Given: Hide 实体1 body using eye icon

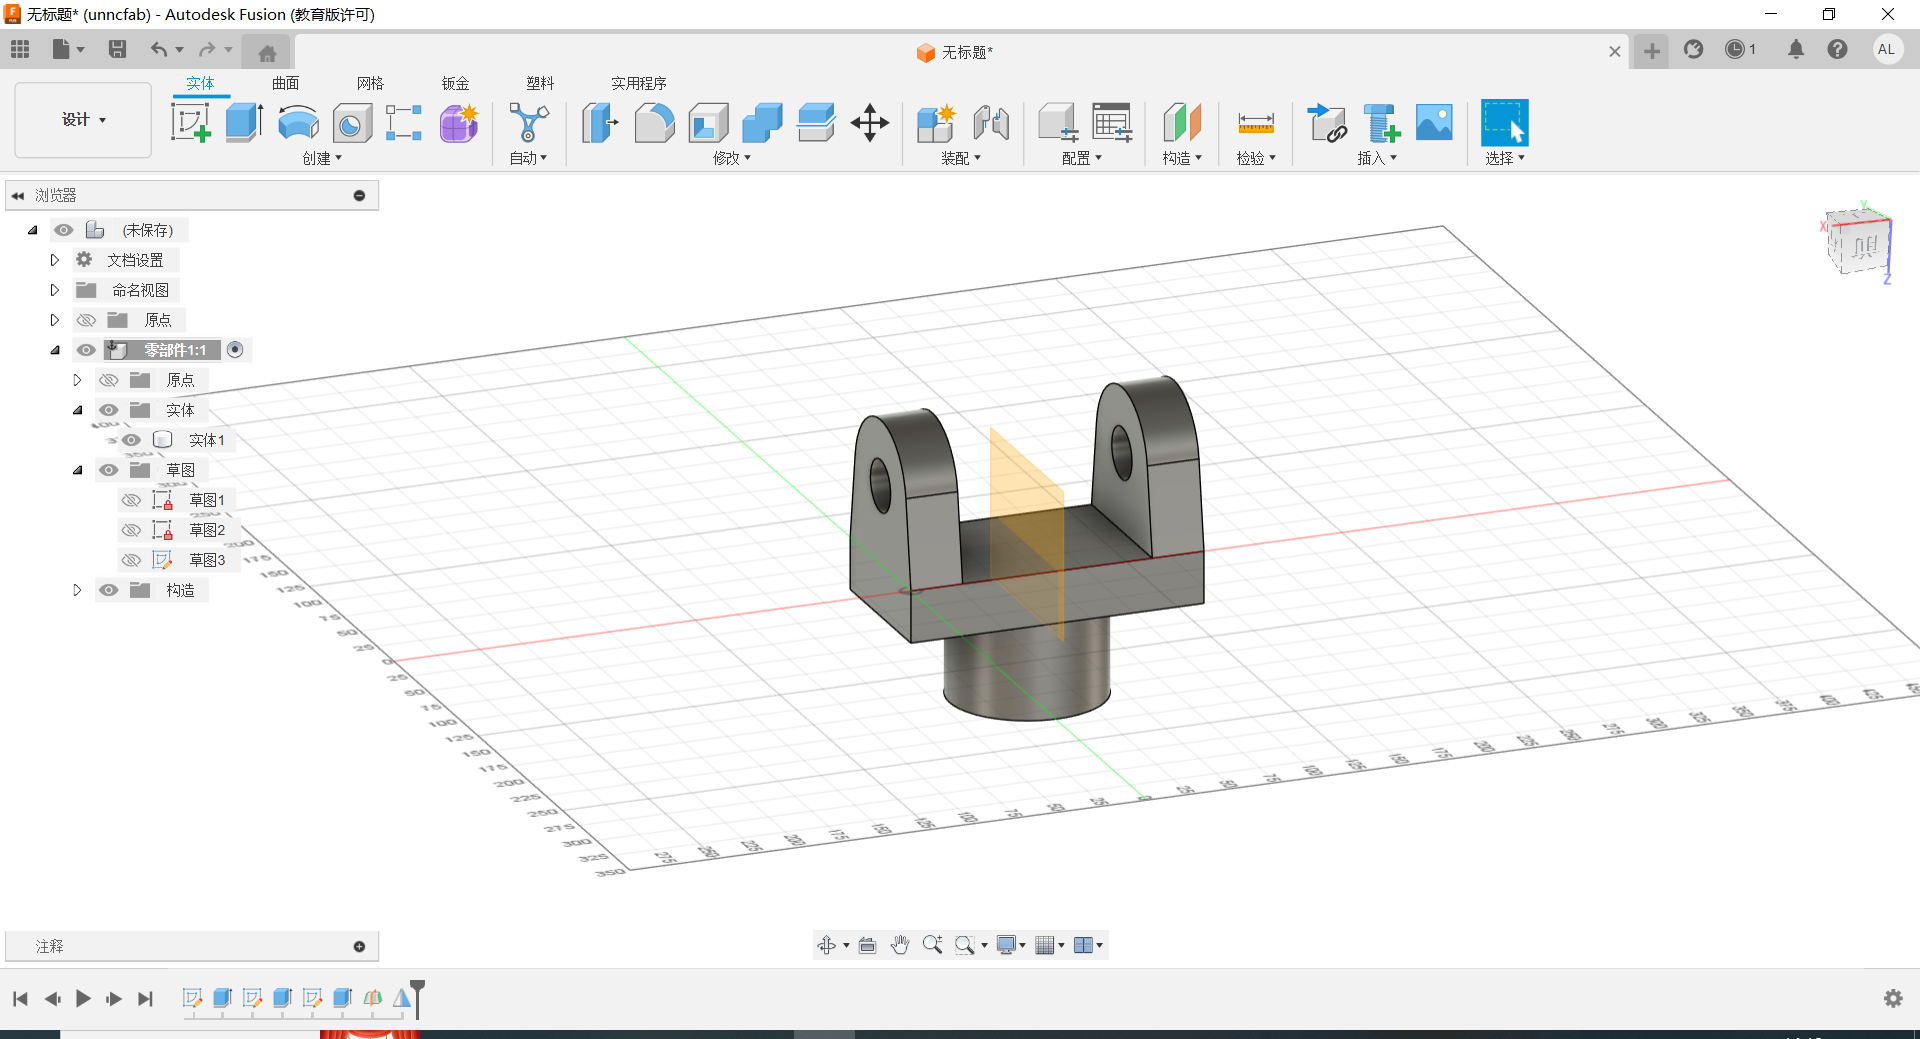Looking at the screenshot, I should [x=131, y=440].
